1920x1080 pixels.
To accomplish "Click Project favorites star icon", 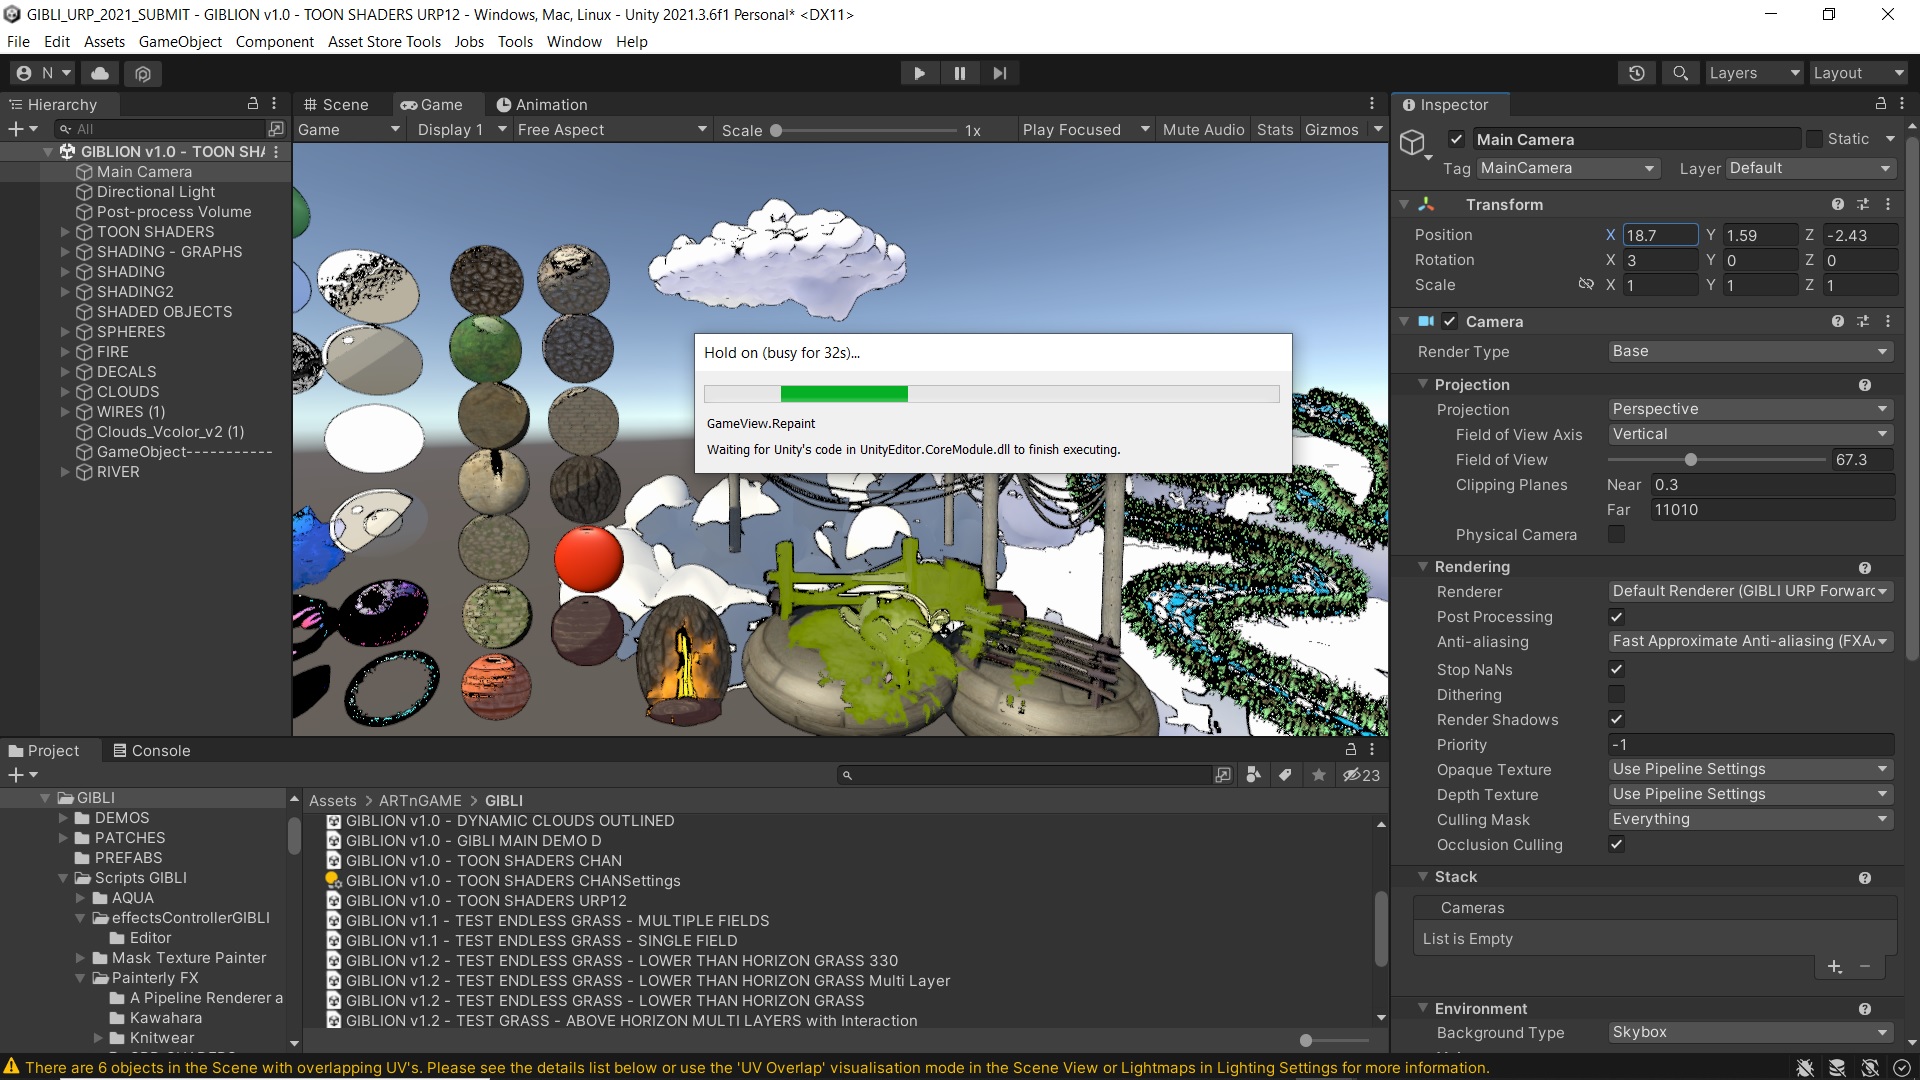I will pyautogui.click(x=1320, y=775).
